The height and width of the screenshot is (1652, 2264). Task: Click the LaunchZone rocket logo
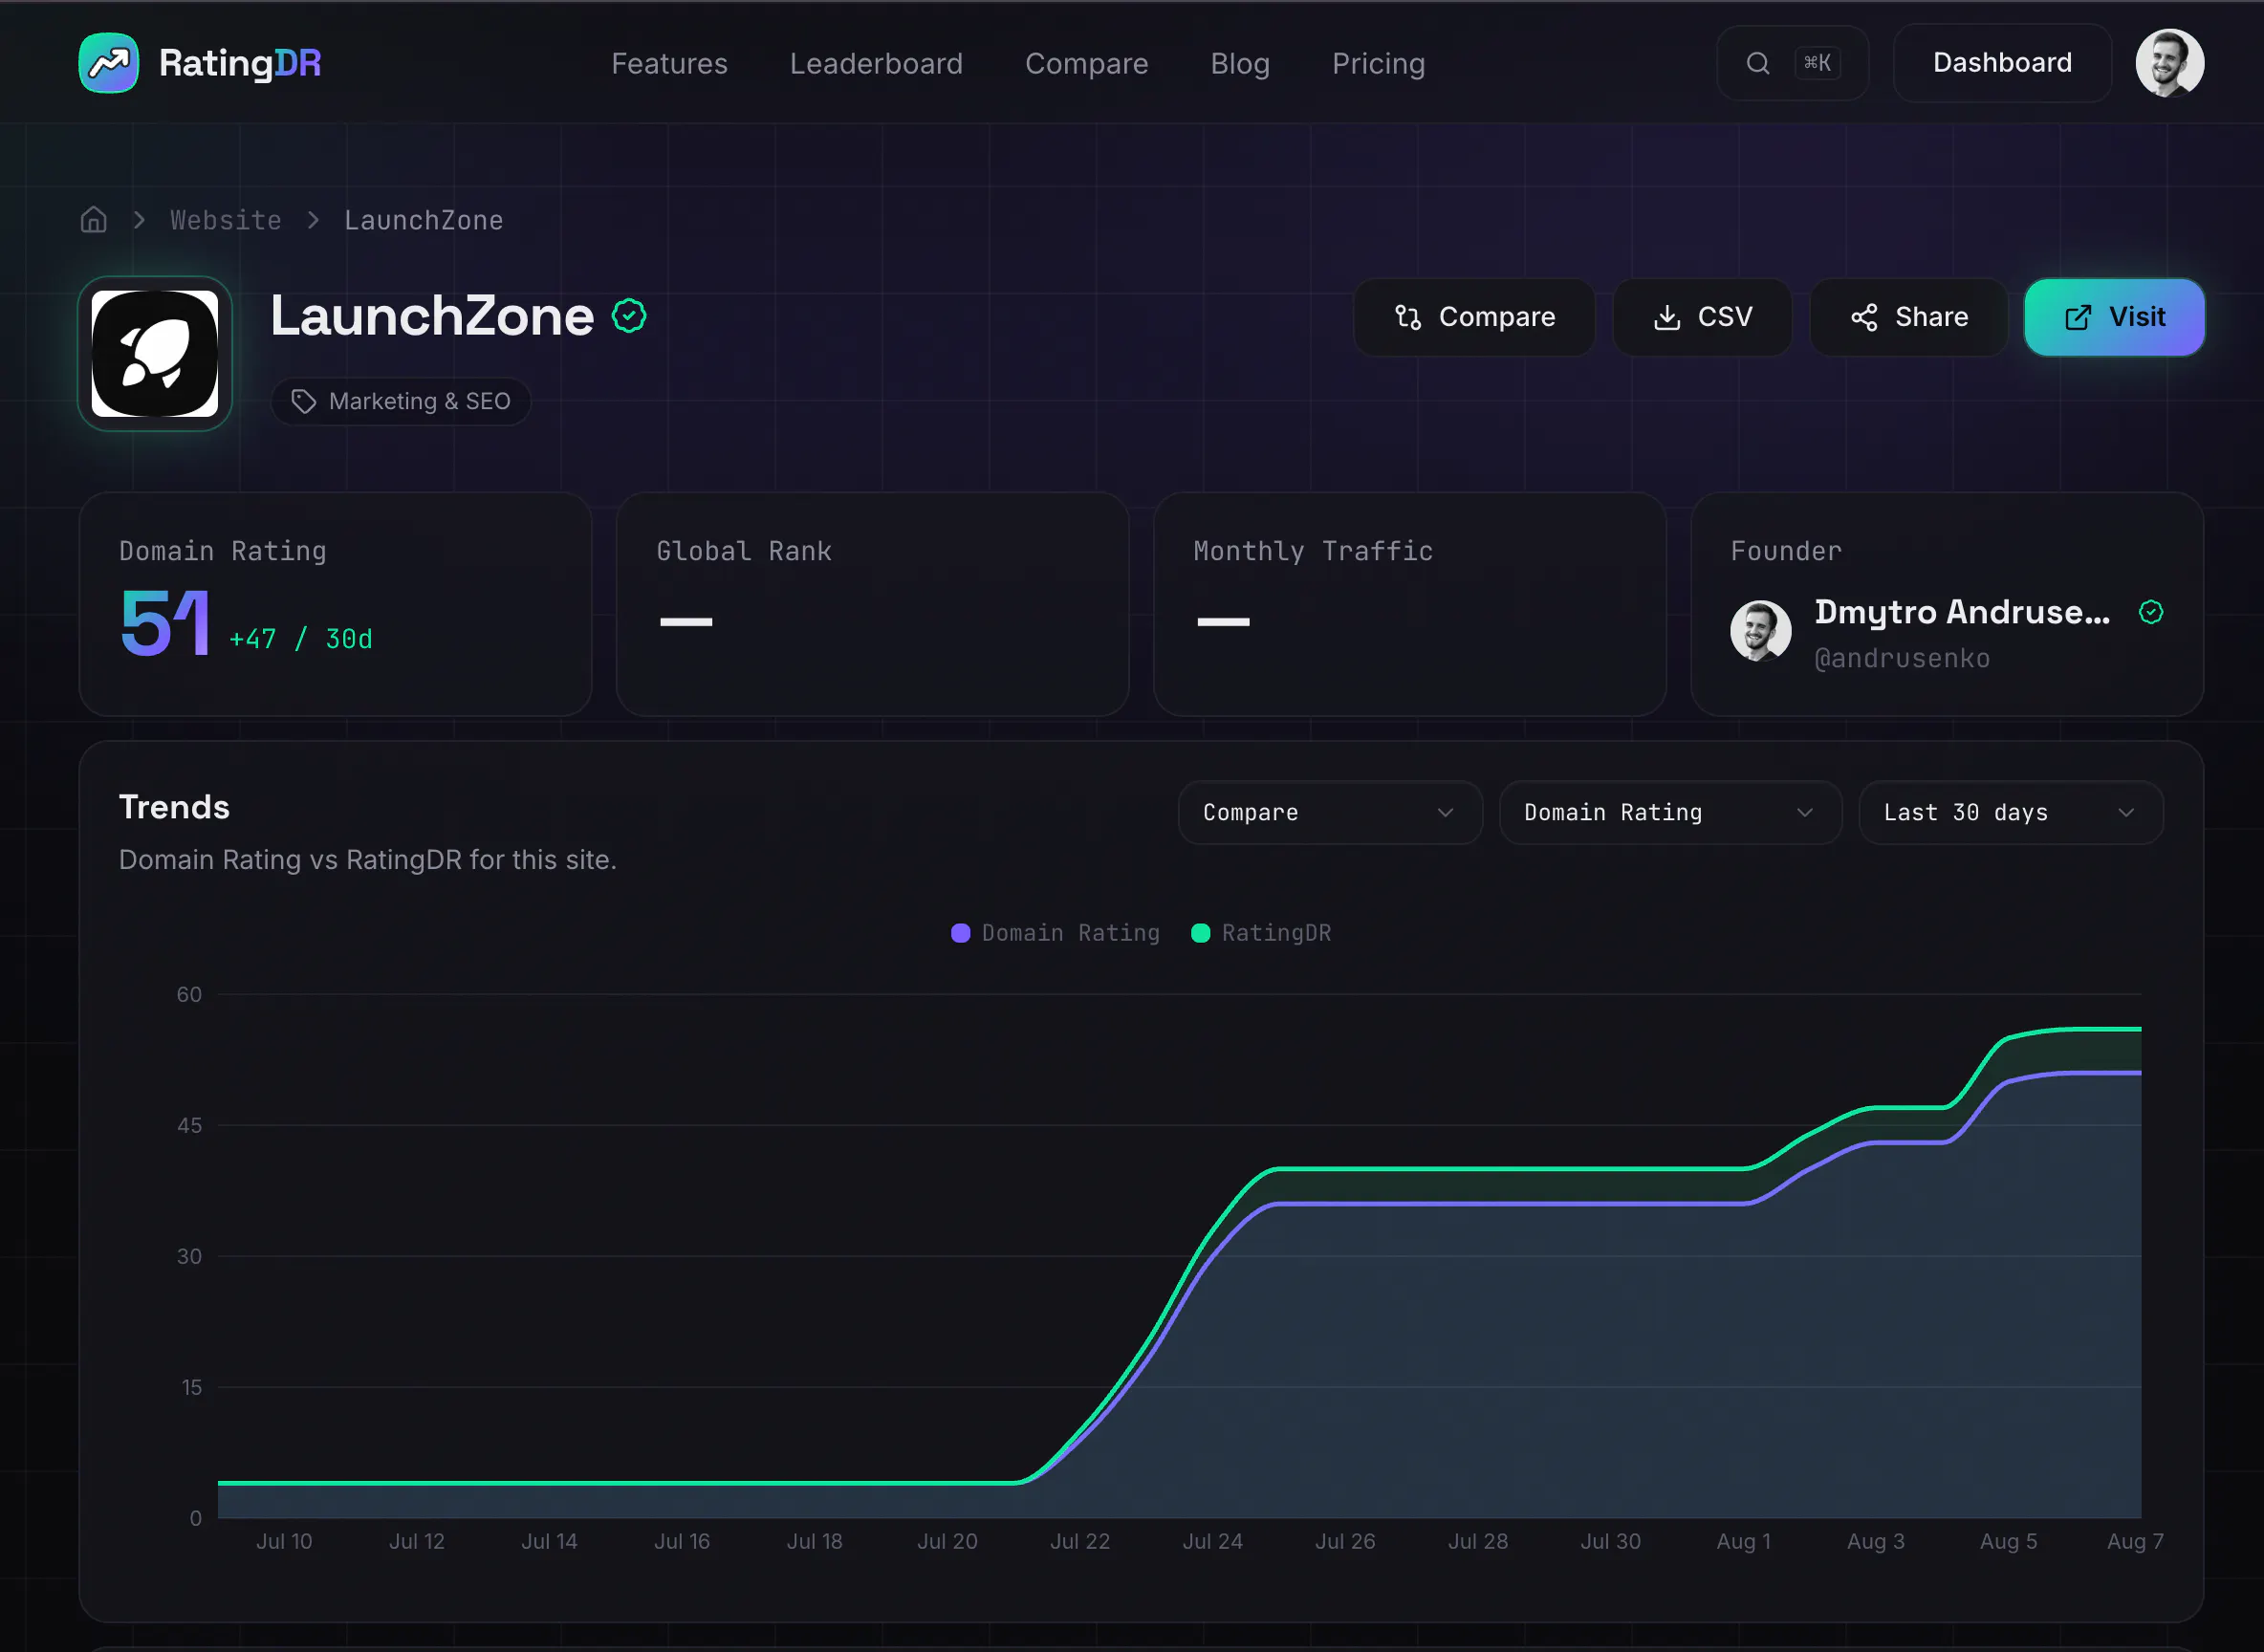[155, 354]
